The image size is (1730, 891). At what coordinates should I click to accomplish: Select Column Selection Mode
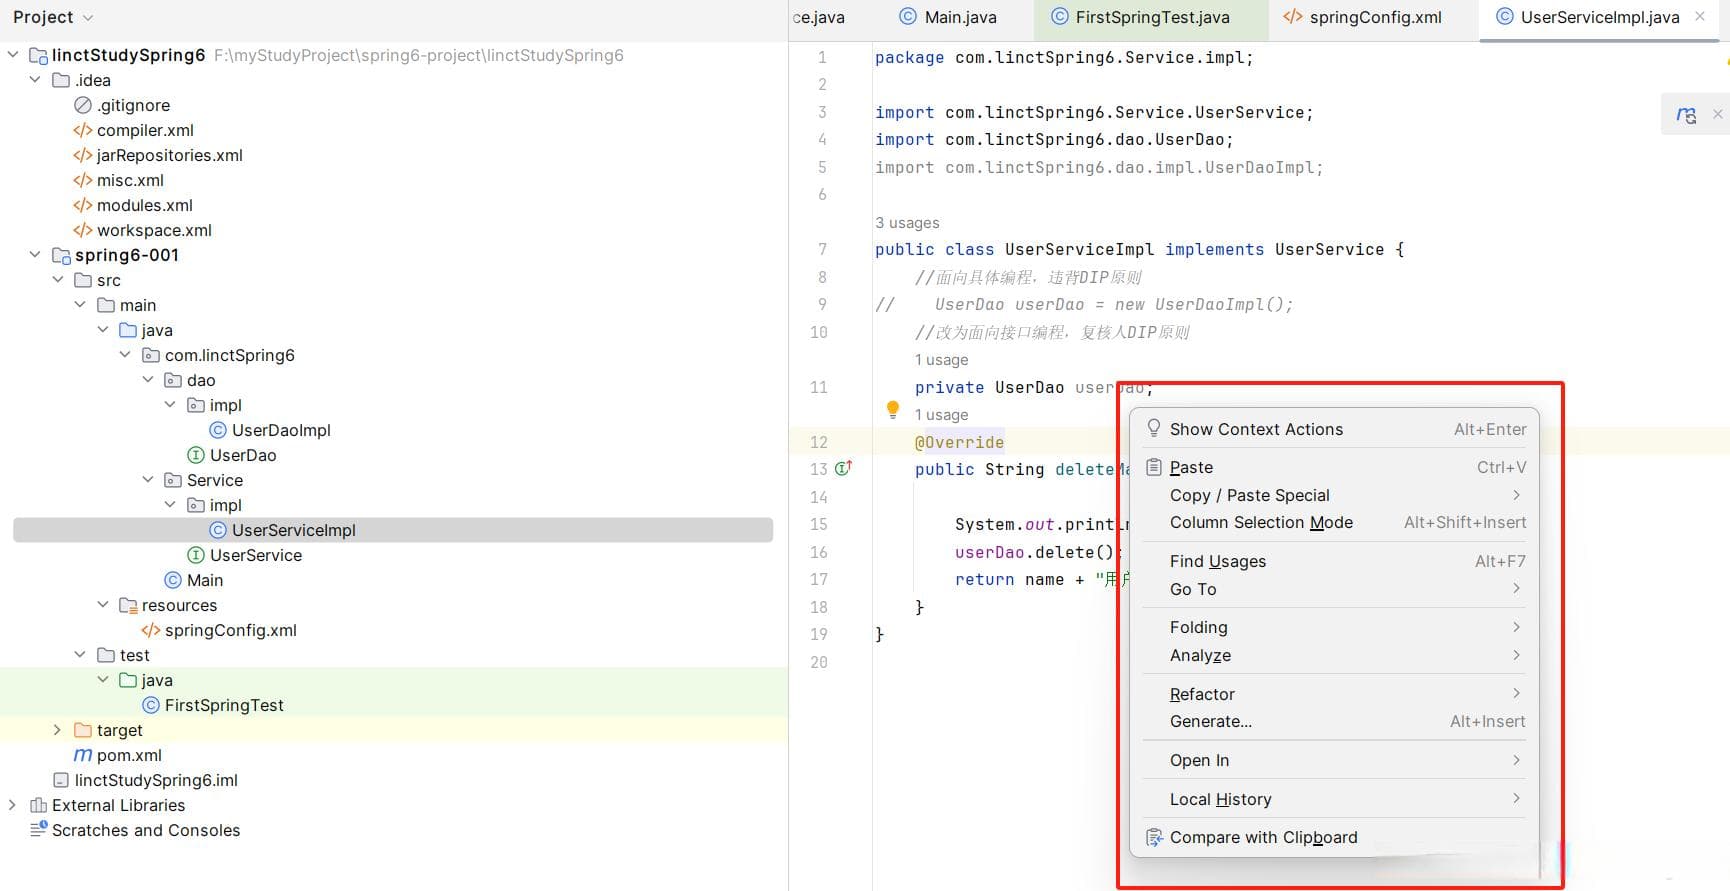pos(1335,522)
